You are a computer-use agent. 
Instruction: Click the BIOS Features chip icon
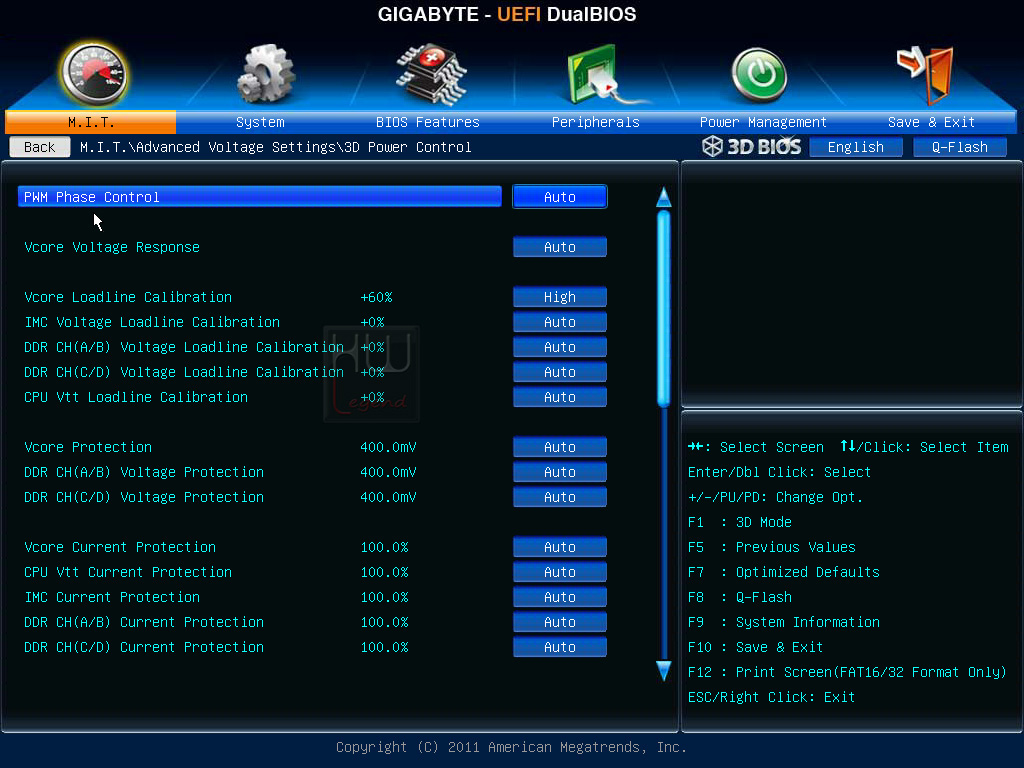click(x=431, y=74)
